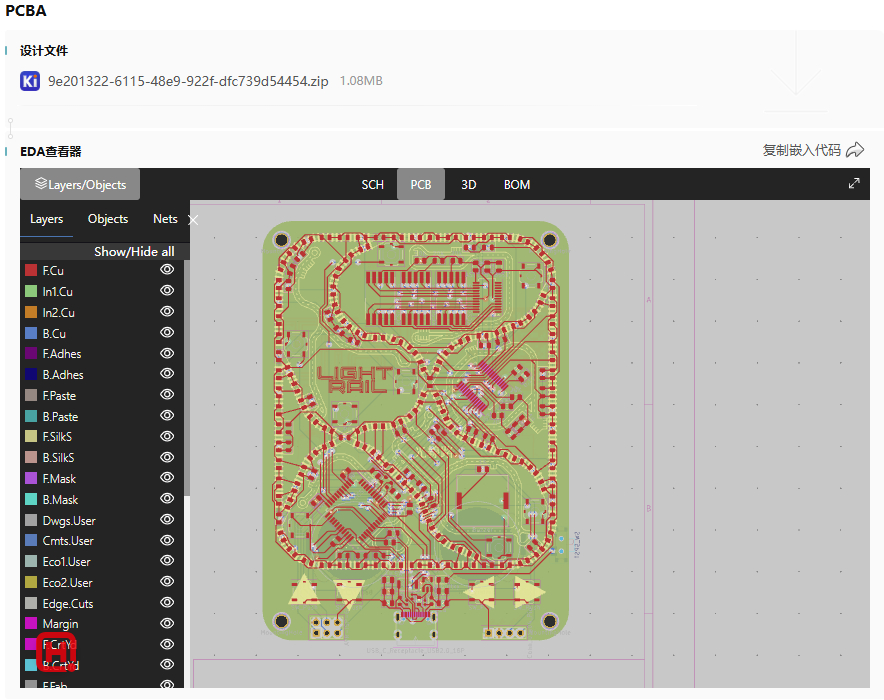
Task: Switch to the BOM tab
Action: point(516,185)
